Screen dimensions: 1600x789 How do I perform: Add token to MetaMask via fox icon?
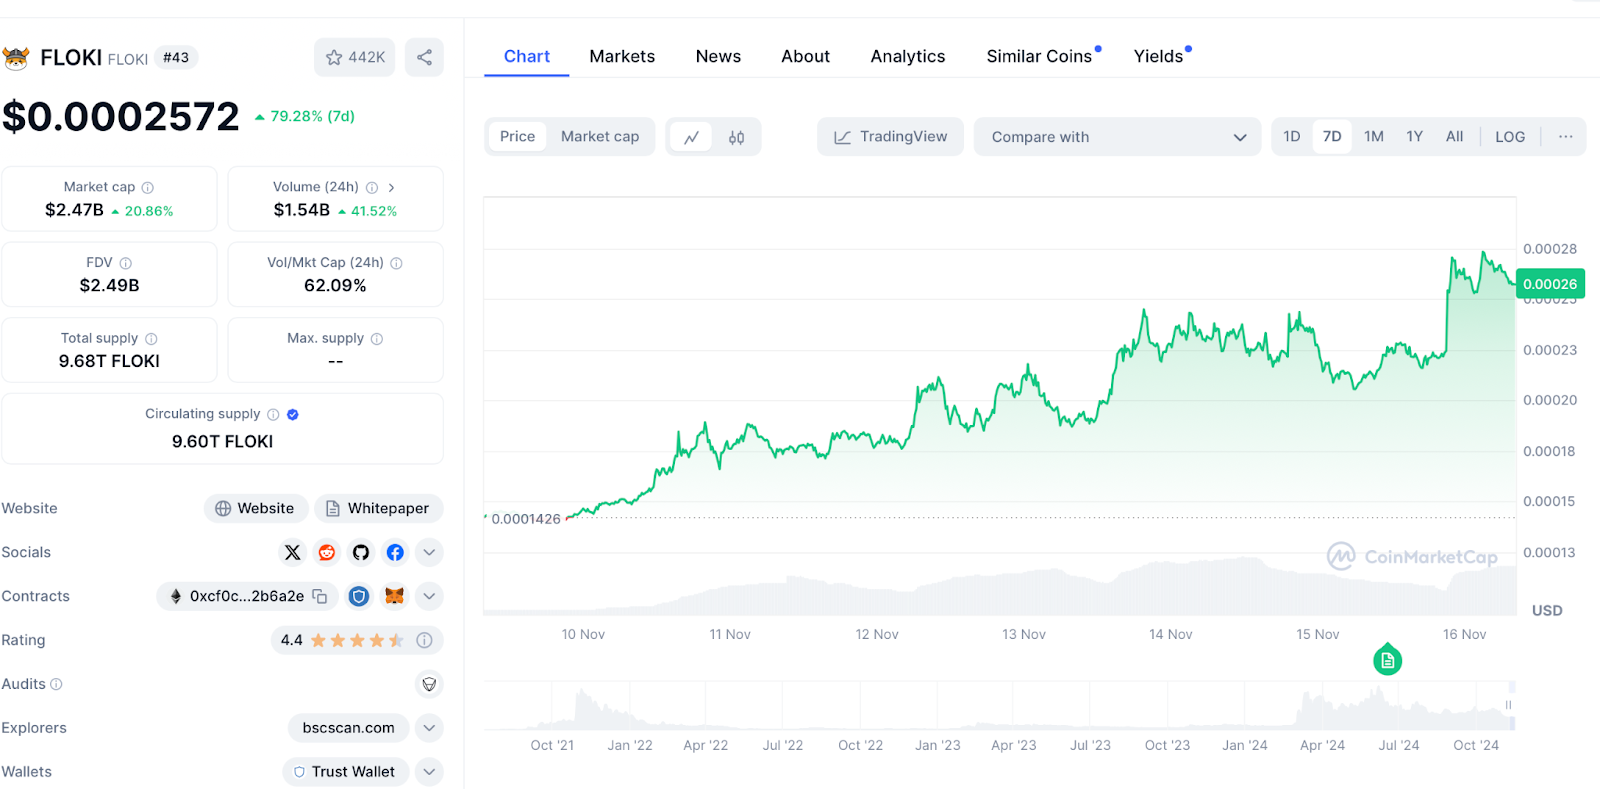[395, 596]
